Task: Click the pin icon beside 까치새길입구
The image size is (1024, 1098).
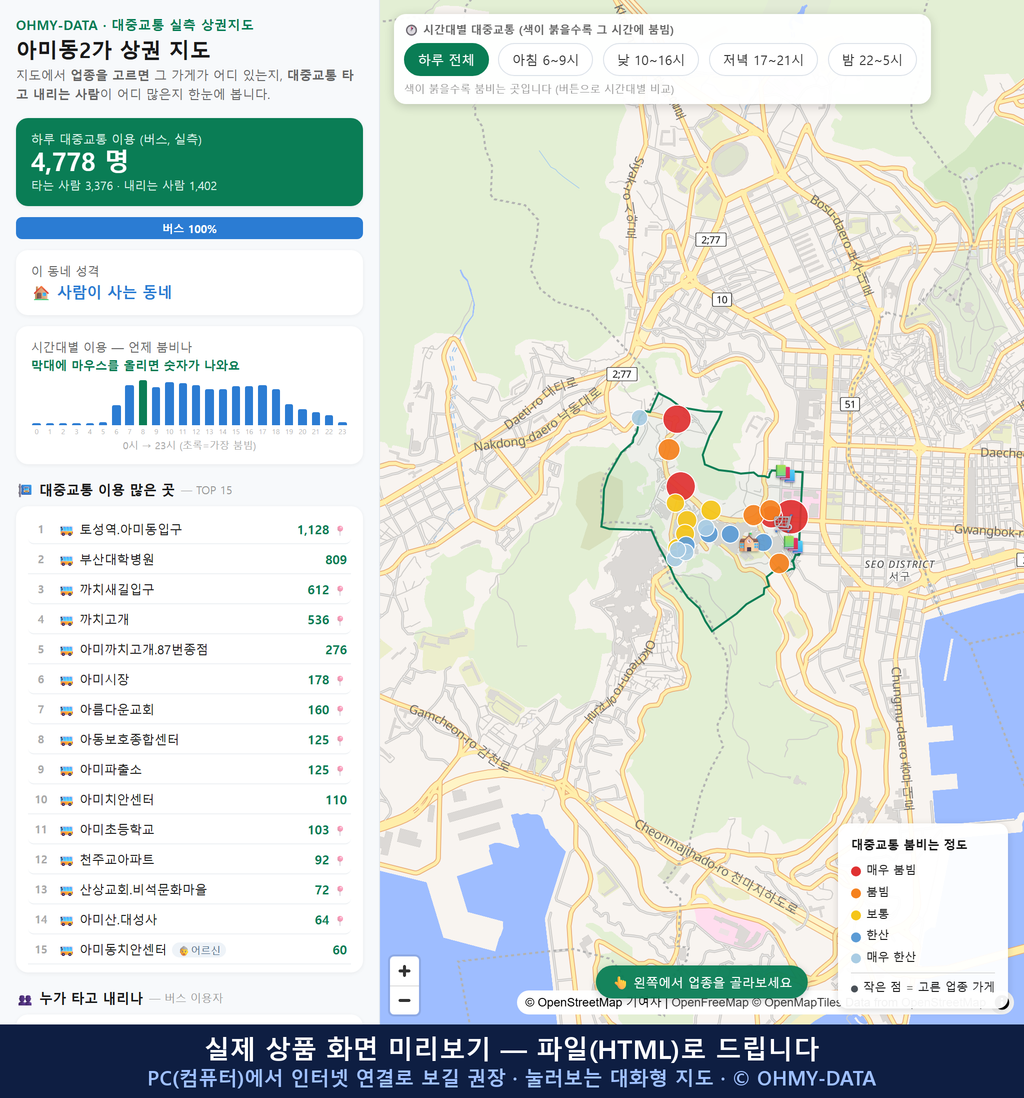Action: [340, 590]
